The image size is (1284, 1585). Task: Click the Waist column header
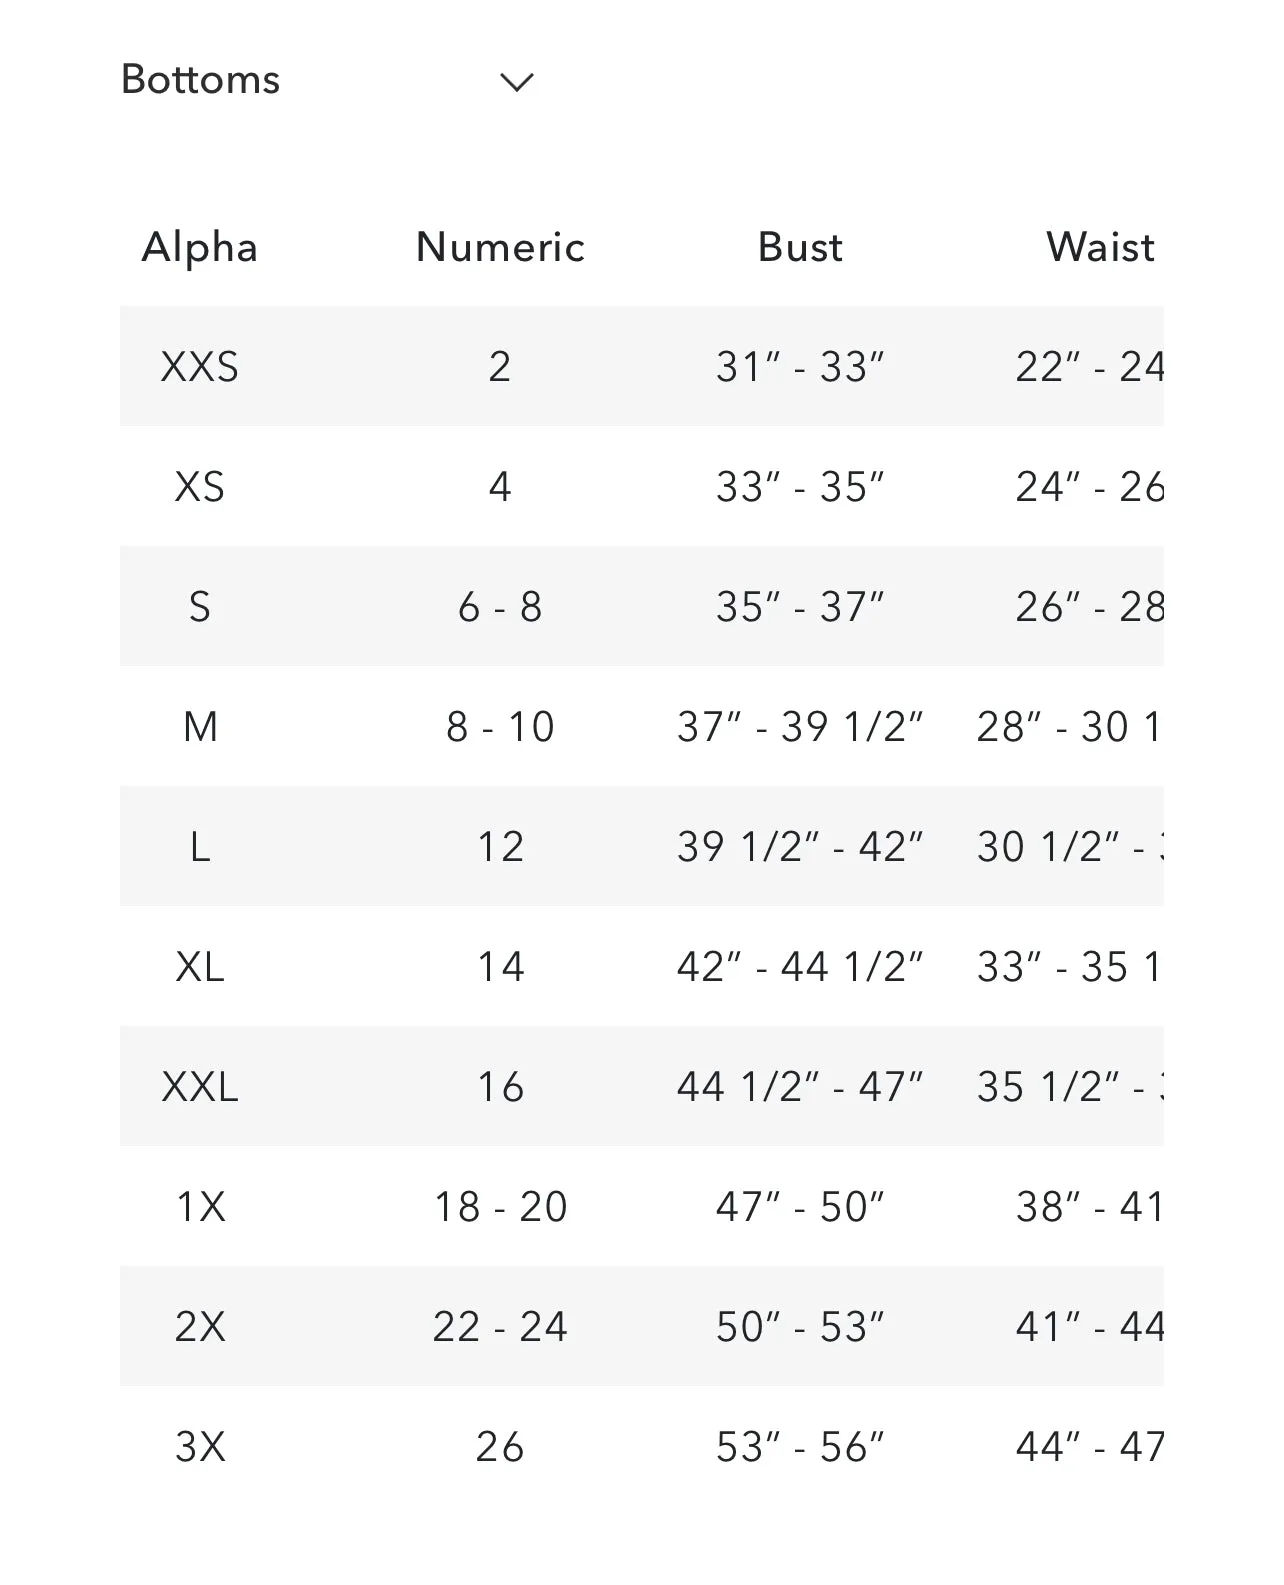point(1100,247)
